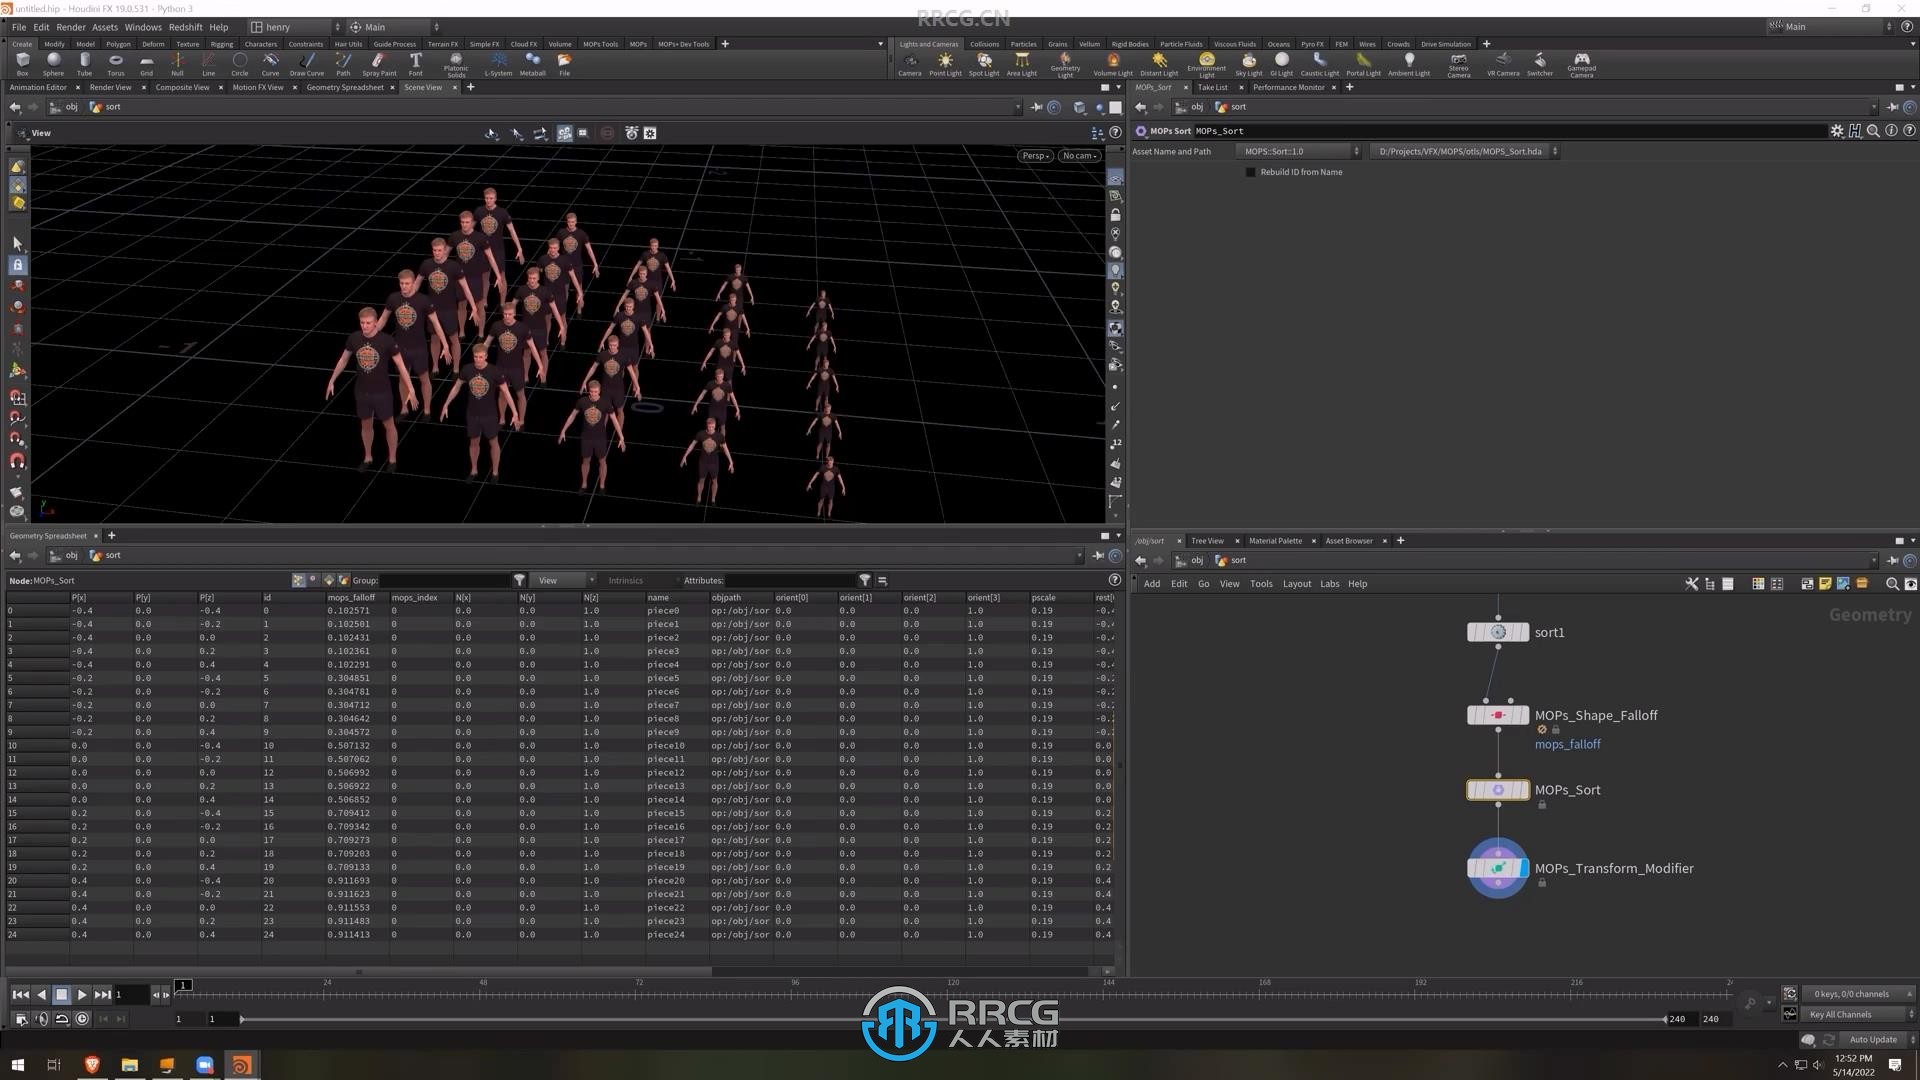Open the Persp viewport dropdown
This screenshot has height=1080, width=1920.
pyautogui.click(x=1035, y=156)
